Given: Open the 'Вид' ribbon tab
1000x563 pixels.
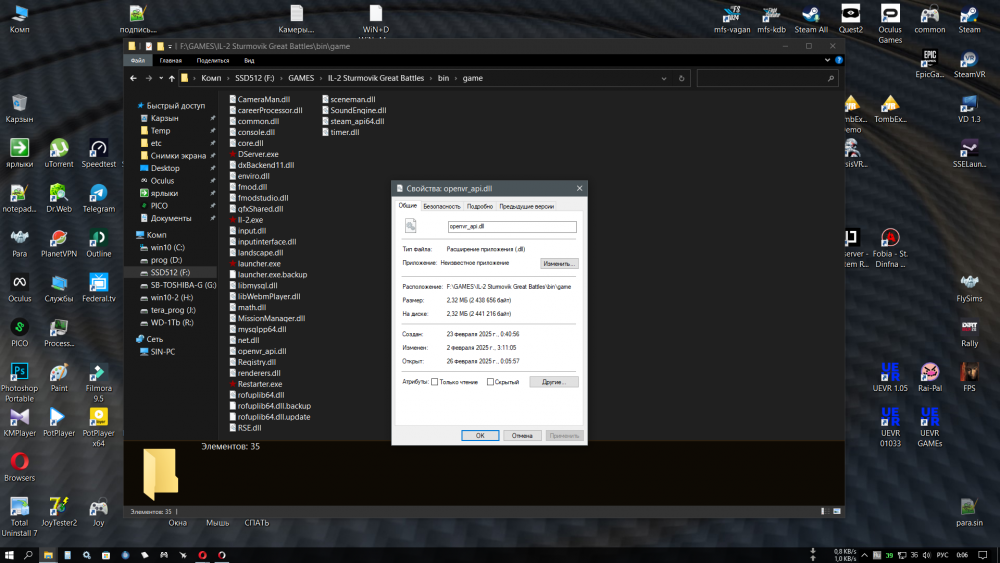Looking at the screenshot, I should tap(248, 61).
